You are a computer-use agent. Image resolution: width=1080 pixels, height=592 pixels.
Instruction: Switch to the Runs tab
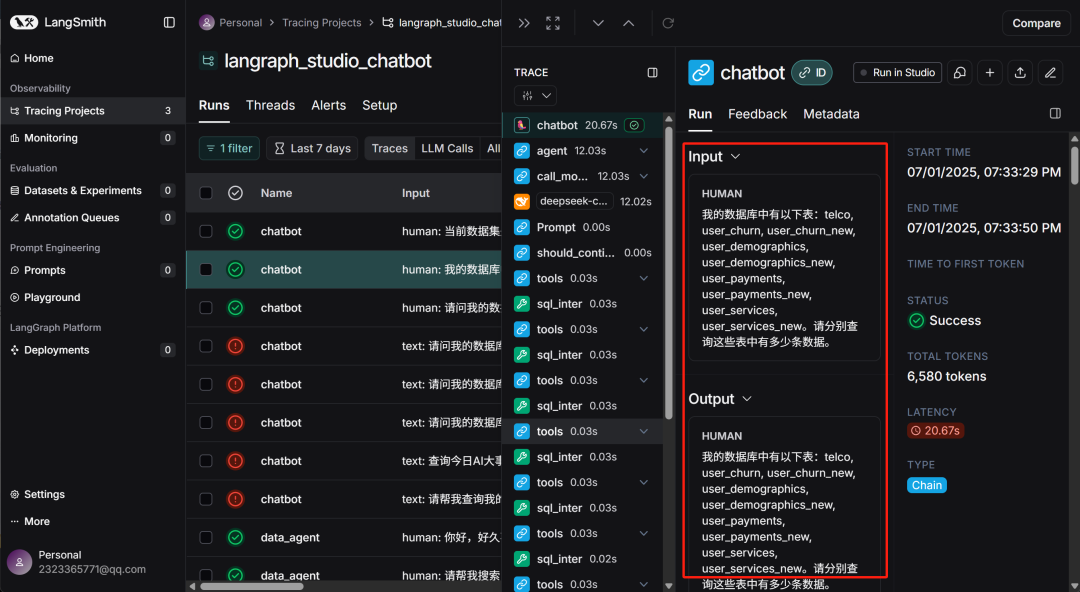point(214,105)
